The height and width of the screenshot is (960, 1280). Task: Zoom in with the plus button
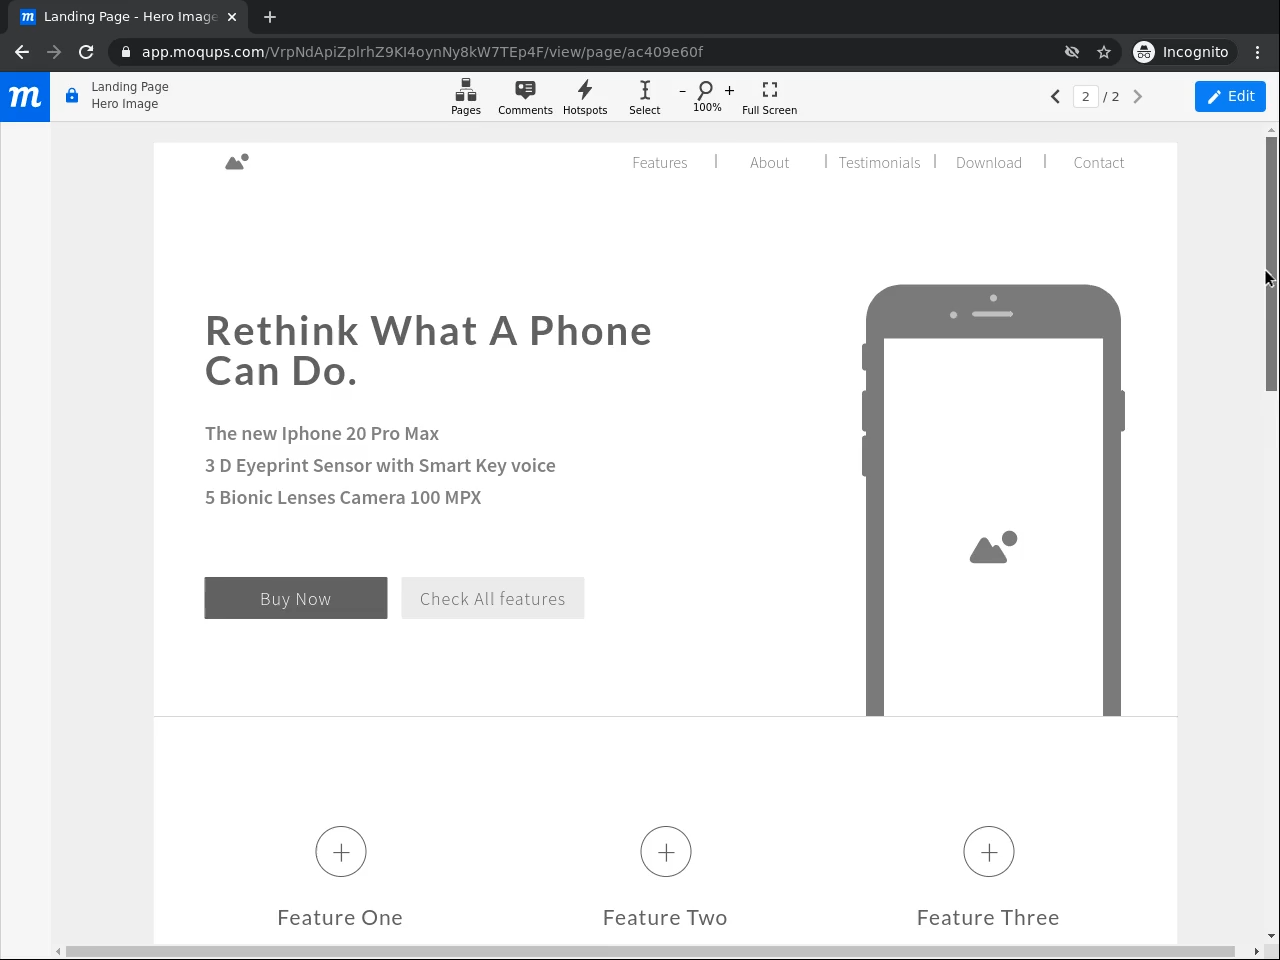[730, 91]
